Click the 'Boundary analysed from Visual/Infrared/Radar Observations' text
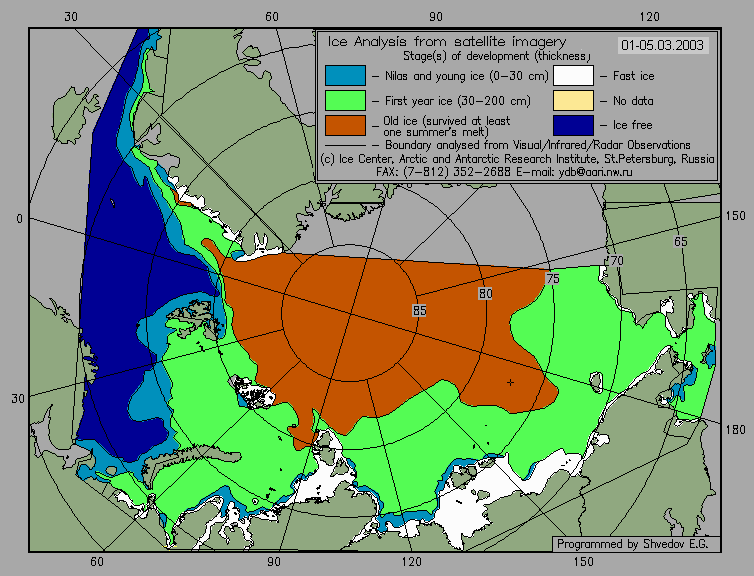 pos(538,145)
